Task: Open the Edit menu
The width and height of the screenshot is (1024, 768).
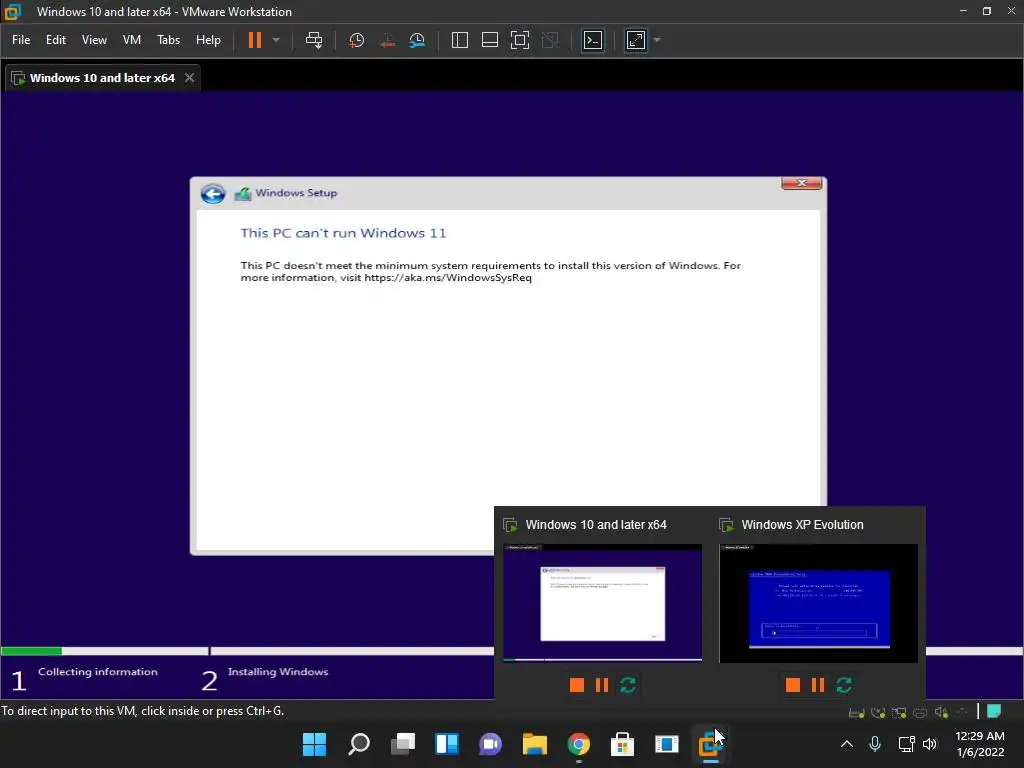Action: click(56, 40)
